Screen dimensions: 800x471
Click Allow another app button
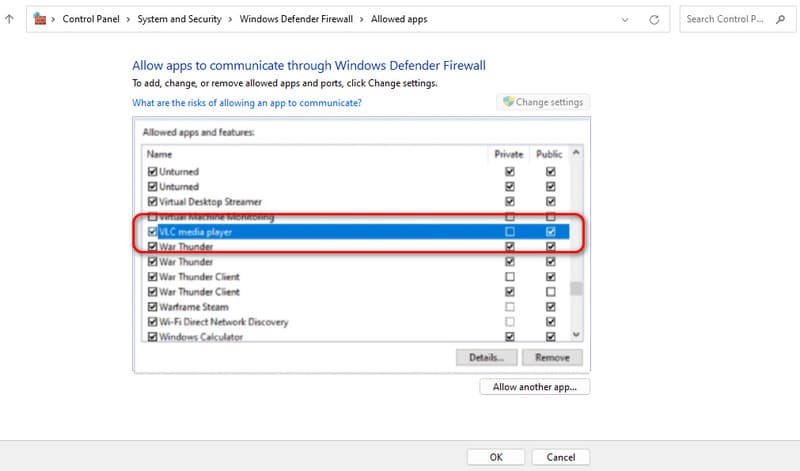(x=535, y=387)
